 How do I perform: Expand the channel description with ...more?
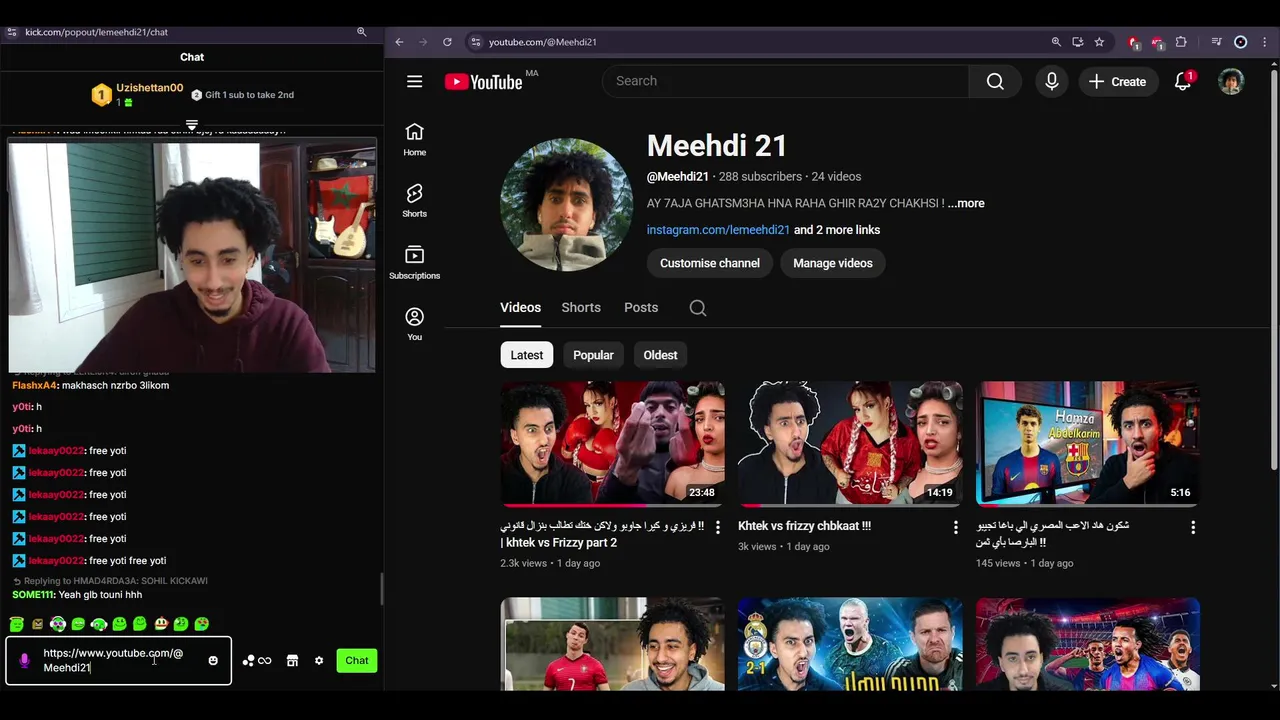(966, 203)
